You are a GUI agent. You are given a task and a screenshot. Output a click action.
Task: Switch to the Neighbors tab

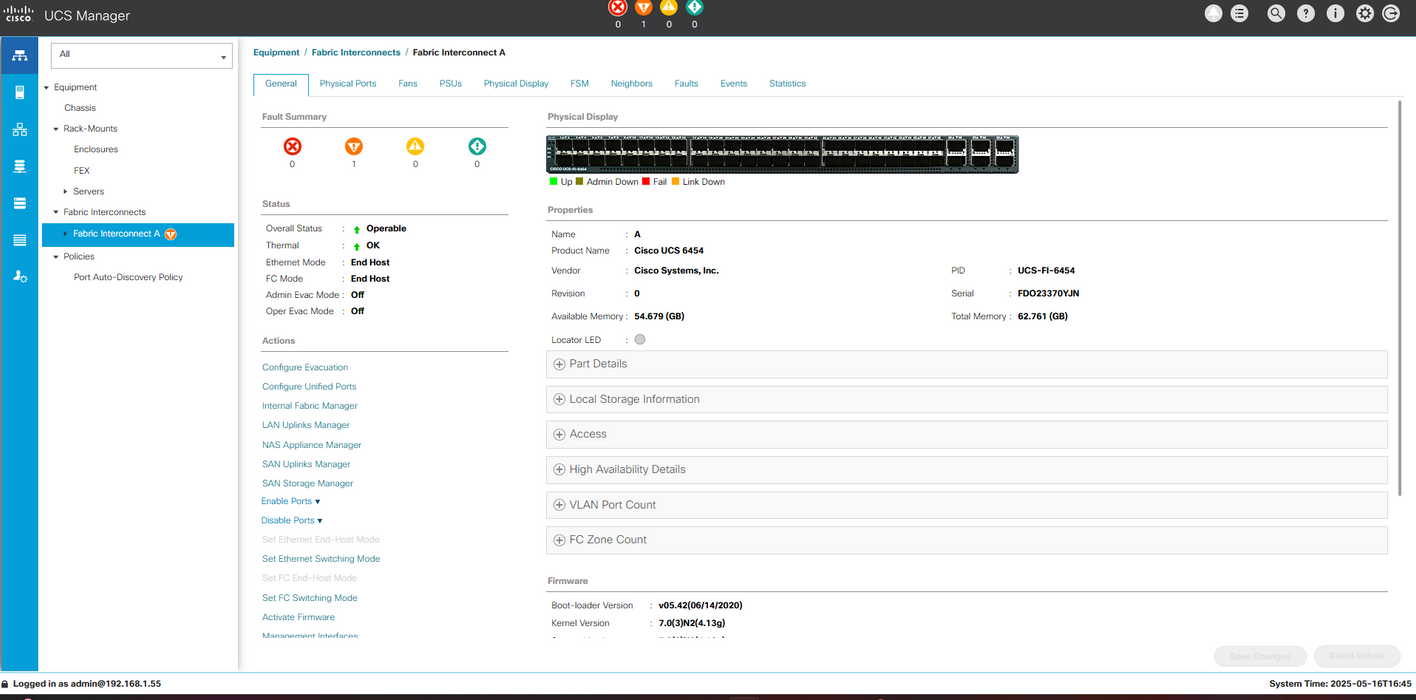[x=632, y=84]
